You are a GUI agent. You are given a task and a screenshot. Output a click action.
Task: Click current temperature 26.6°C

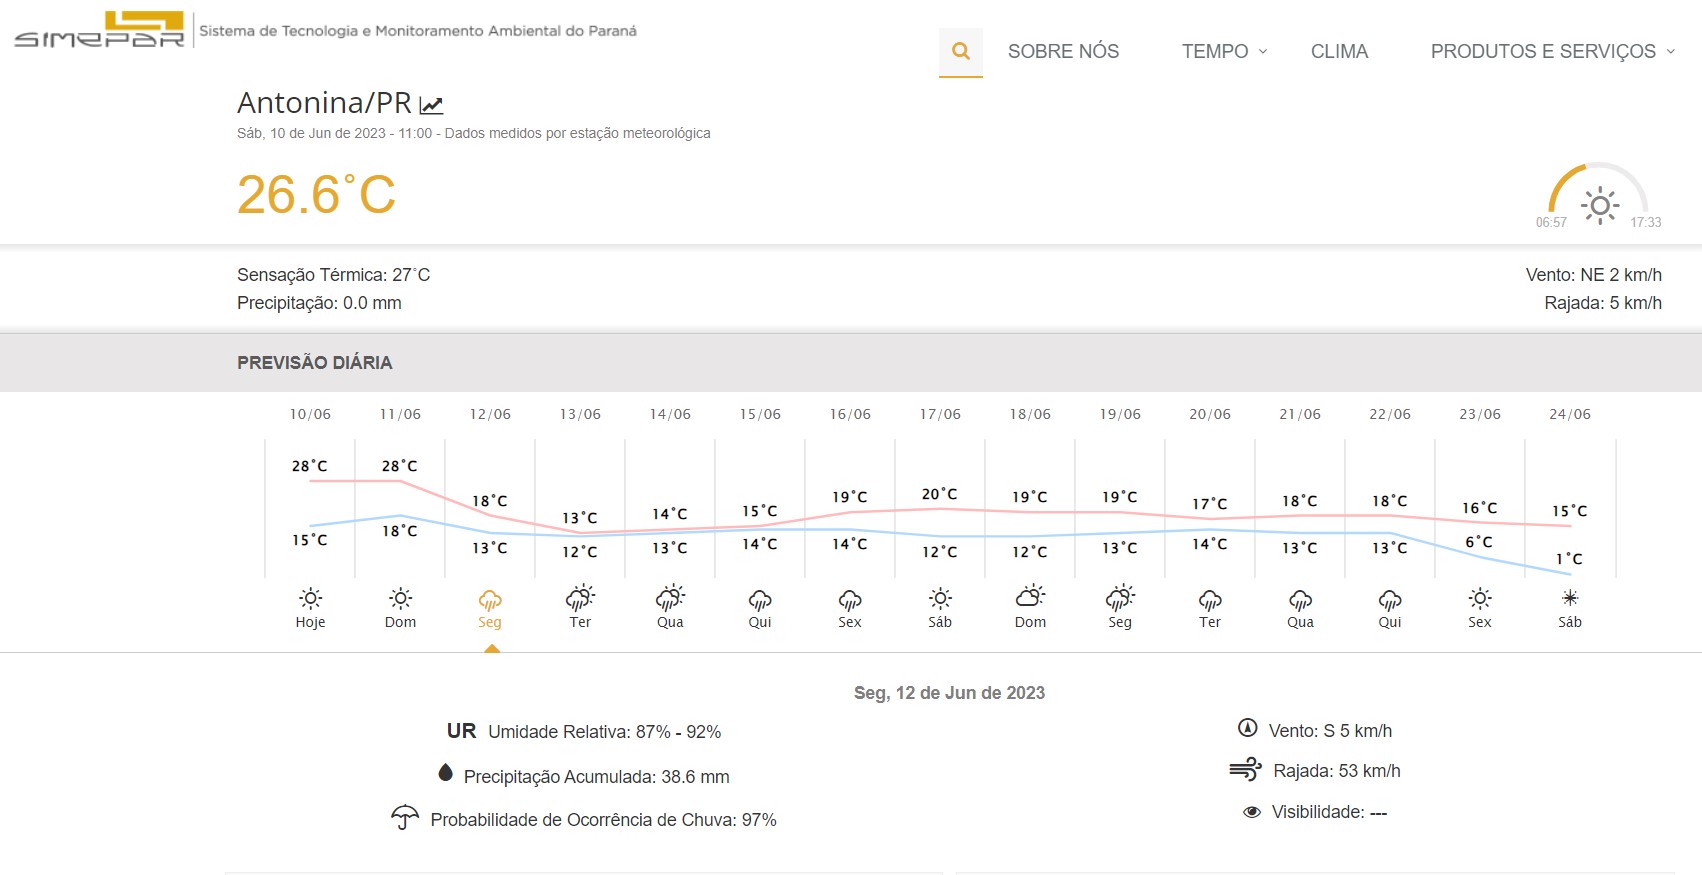coord(316,194)
